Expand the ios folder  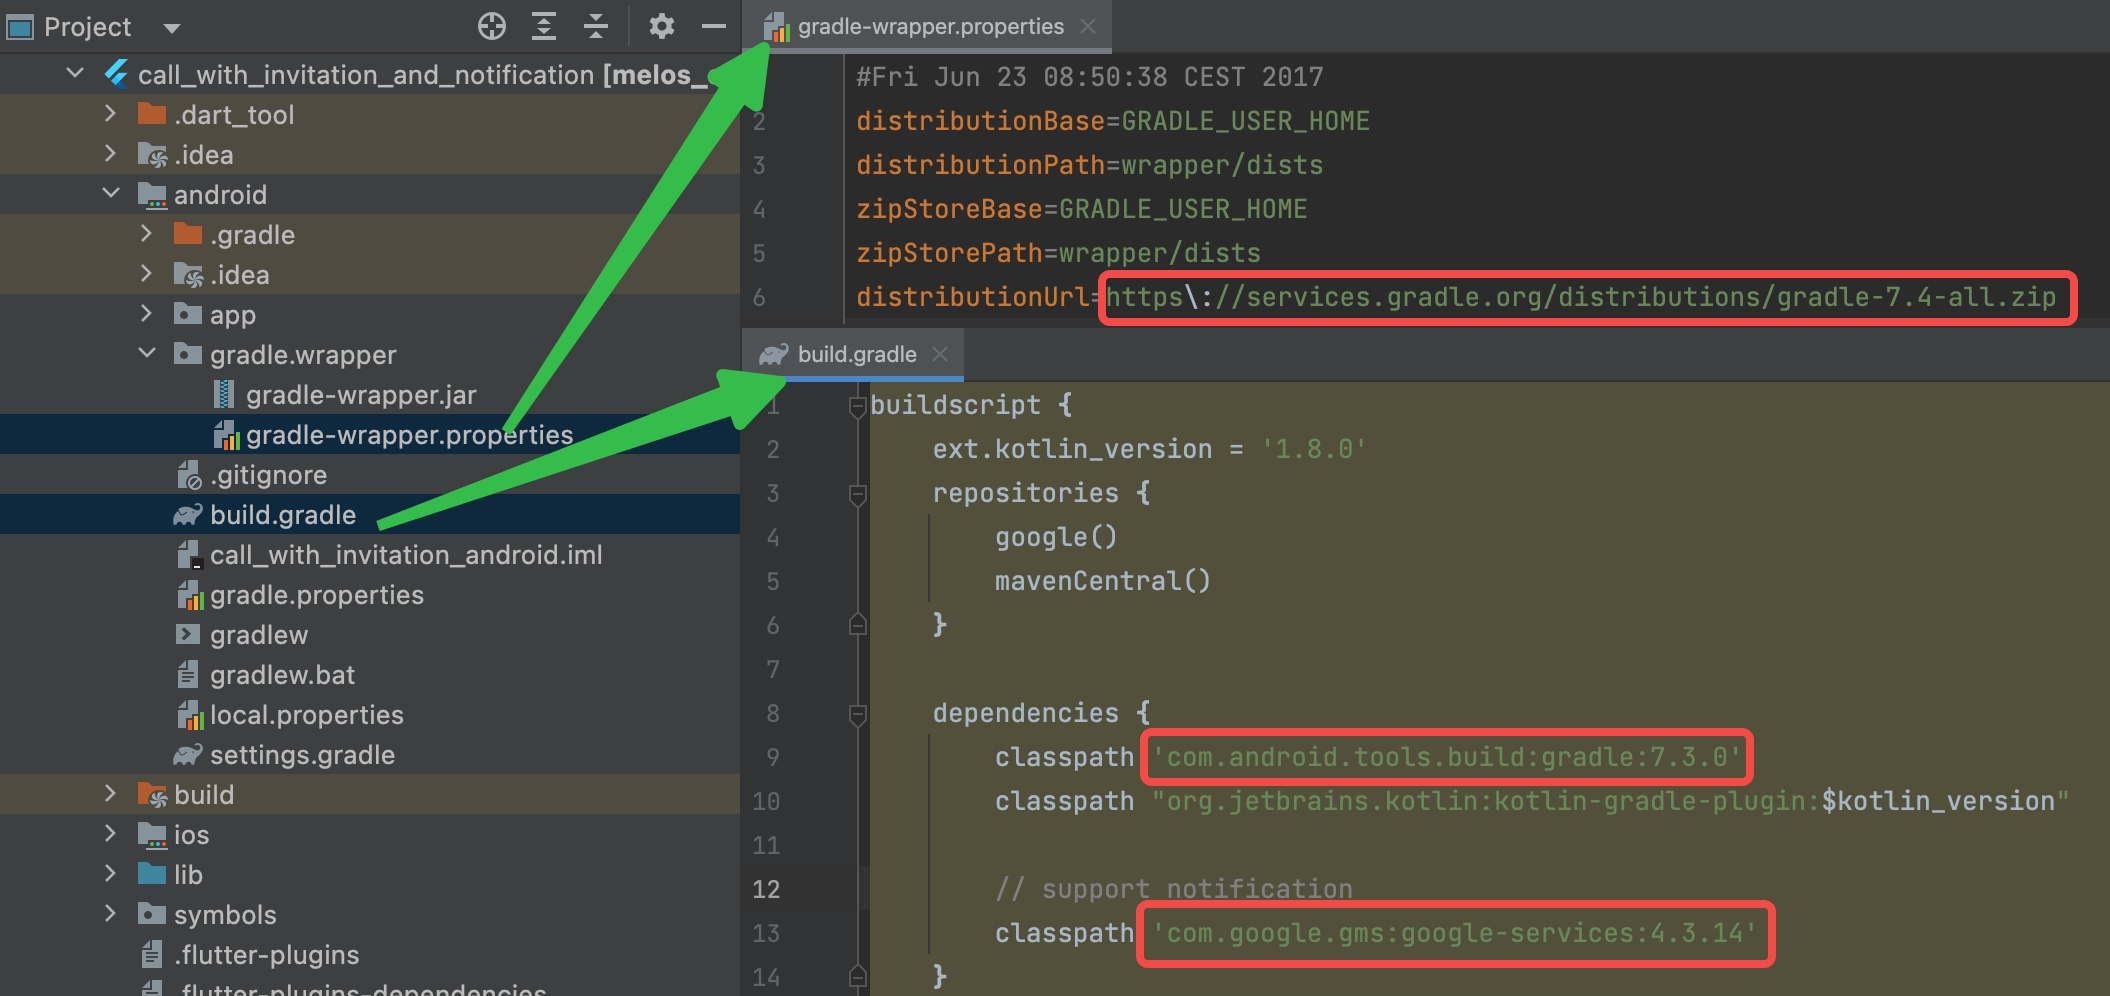pyautogui.click(x=110, y=834)
